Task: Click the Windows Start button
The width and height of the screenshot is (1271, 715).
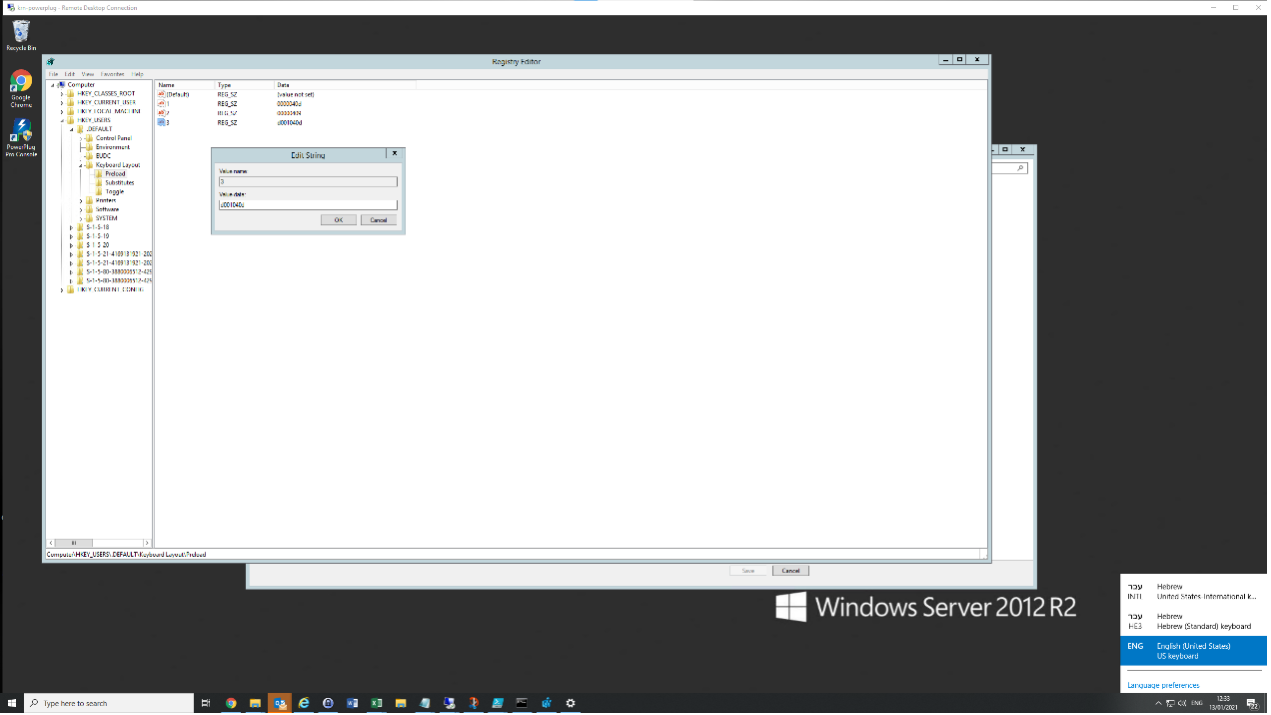Action: [x=12, y=703]
